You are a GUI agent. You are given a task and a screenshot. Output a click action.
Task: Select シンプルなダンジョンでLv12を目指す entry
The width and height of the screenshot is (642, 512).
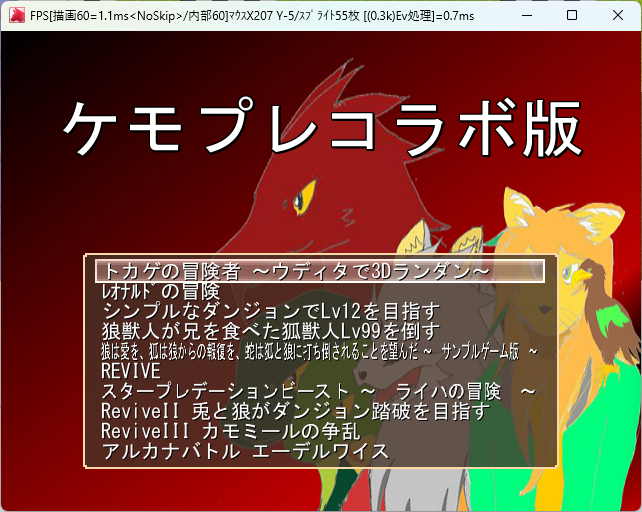coord(271,311)
